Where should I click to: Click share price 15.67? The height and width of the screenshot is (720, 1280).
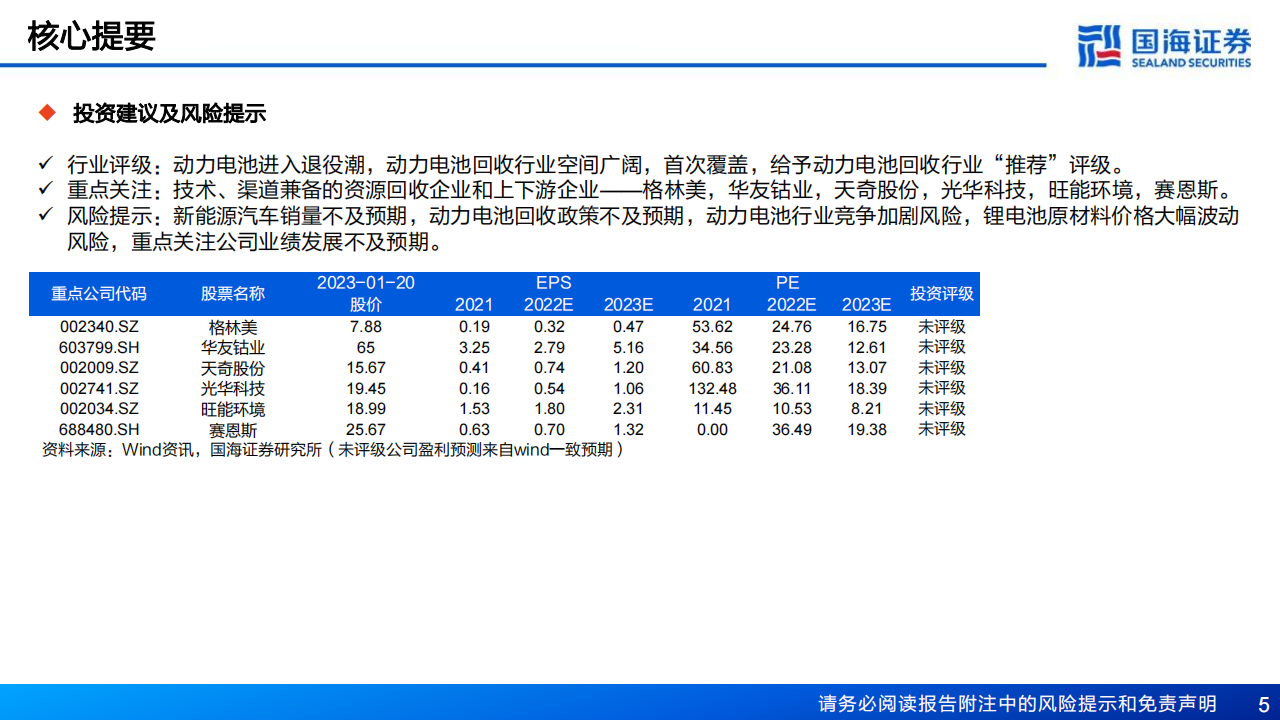click(x=366, y=368)
